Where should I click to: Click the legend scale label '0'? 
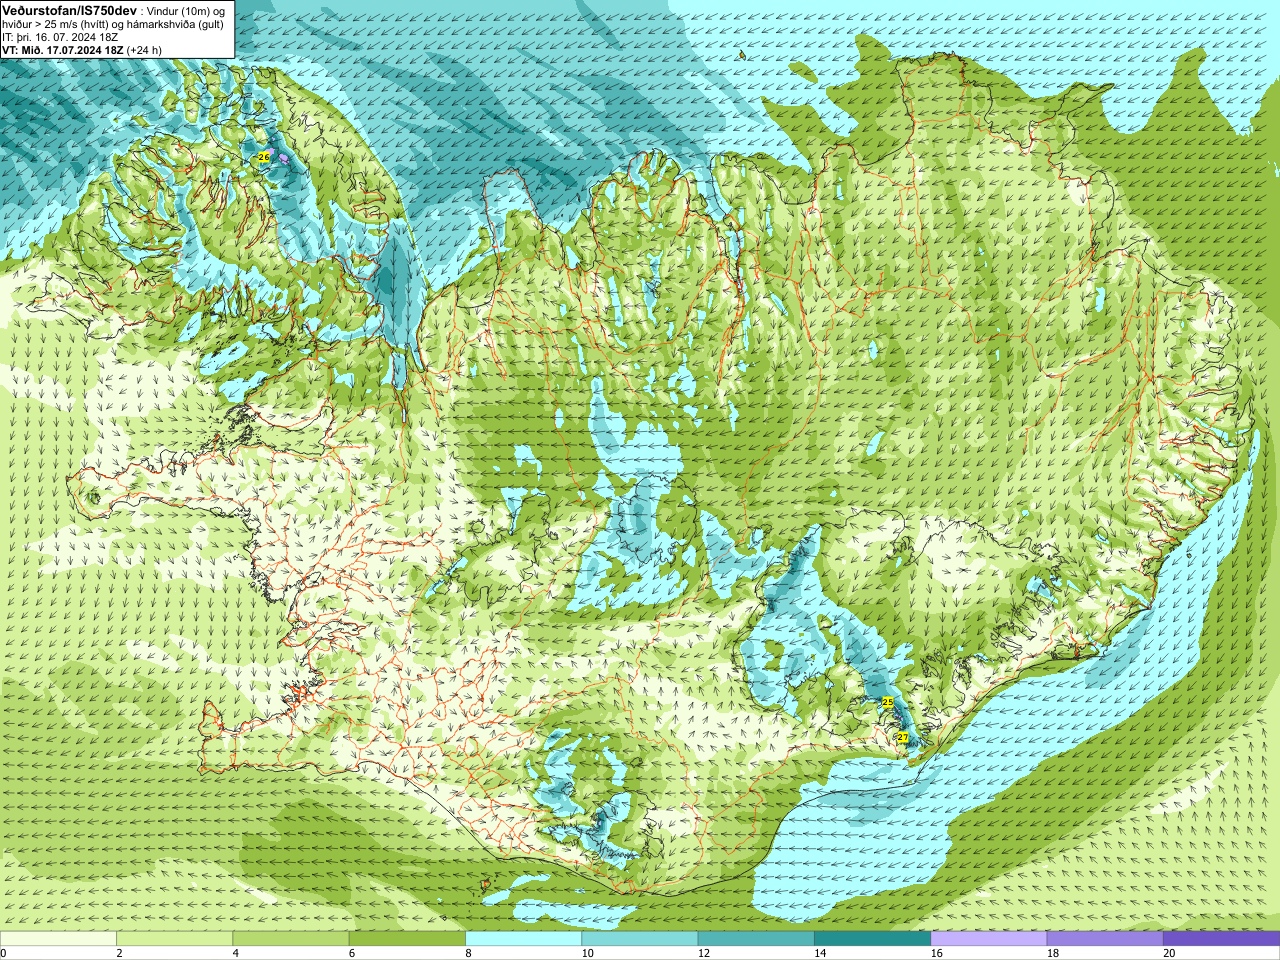[x=4, y=953]
